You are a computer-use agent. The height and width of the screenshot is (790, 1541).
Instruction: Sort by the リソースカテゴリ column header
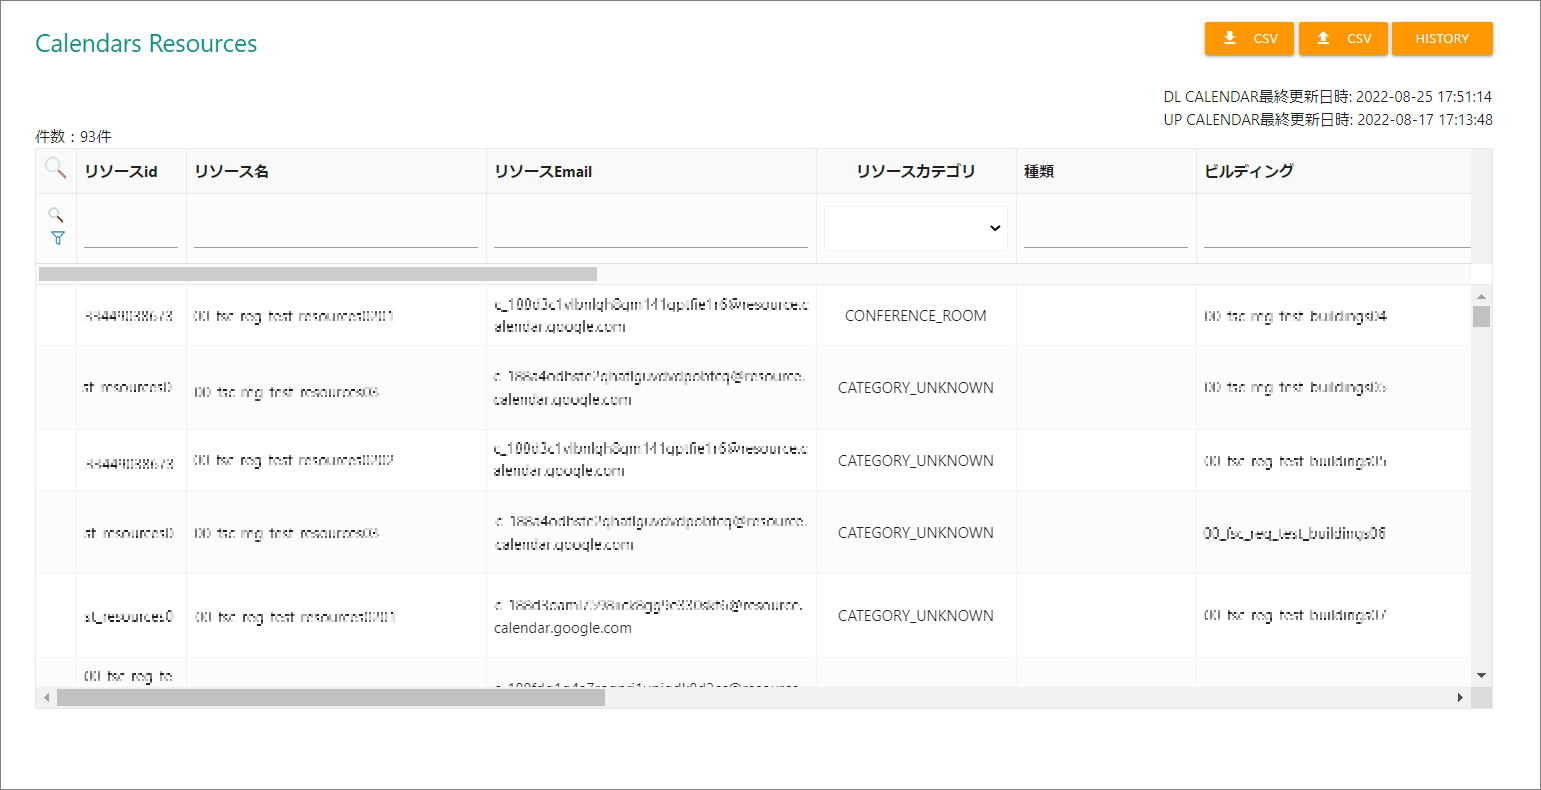pyautogui.click(x=916, y=171)
